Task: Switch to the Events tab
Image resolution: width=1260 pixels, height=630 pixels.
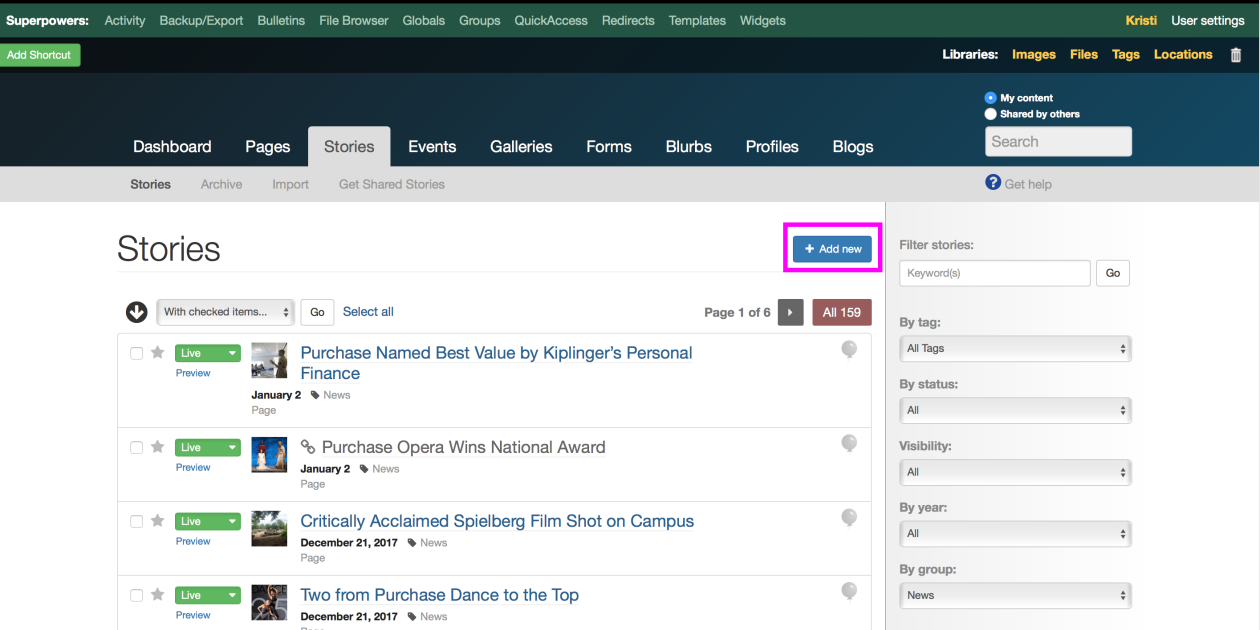Action: pos(432,146)
